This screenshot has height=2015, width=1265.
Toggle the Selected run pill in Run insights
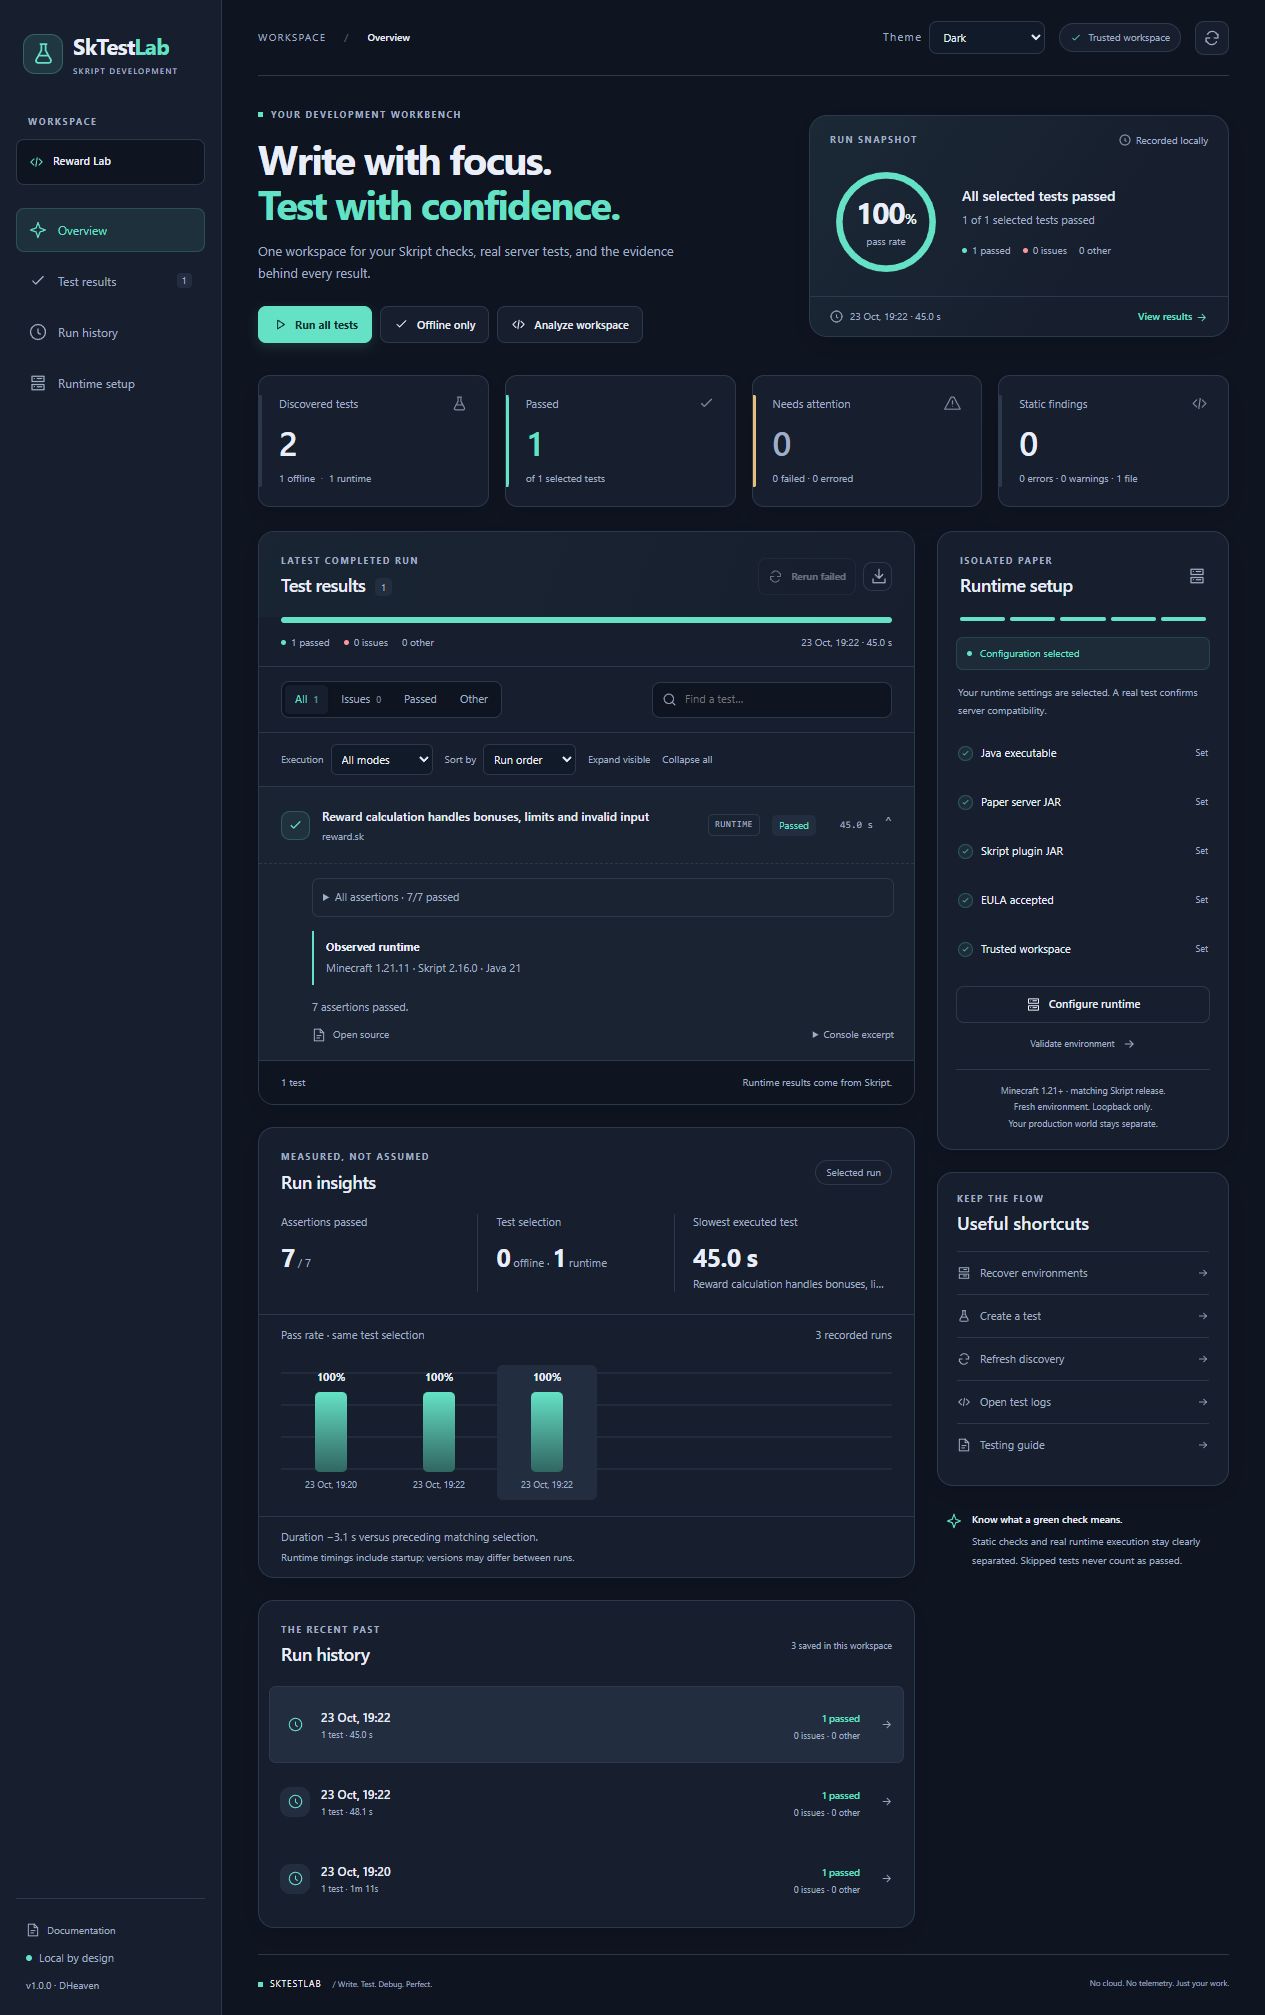tap(853, 1173)
